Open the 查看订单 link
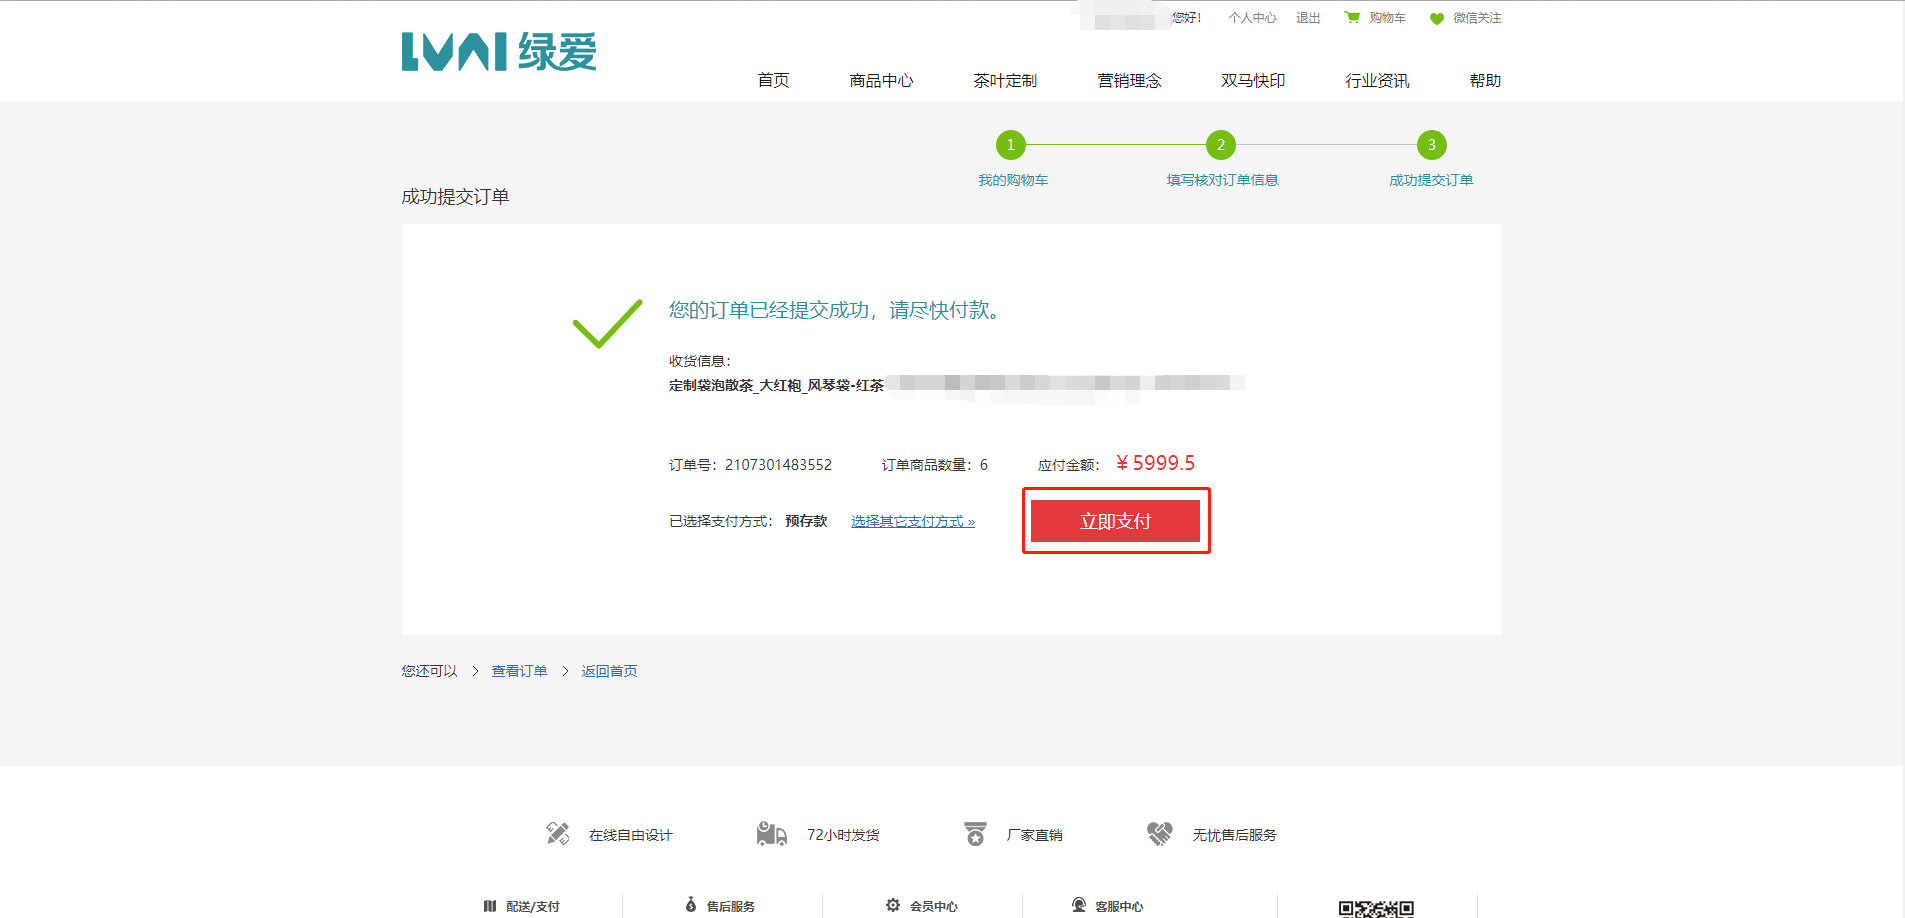 coord(519,671)
